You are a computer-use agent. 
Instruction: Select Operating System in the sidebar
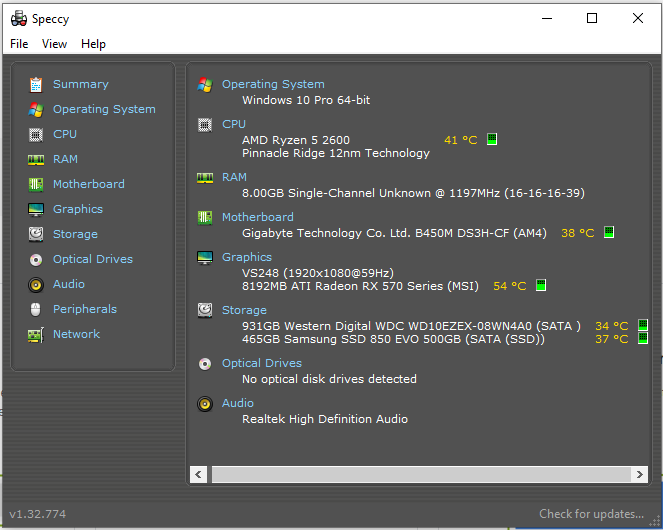pyautogui.click(x=104, y=109)
